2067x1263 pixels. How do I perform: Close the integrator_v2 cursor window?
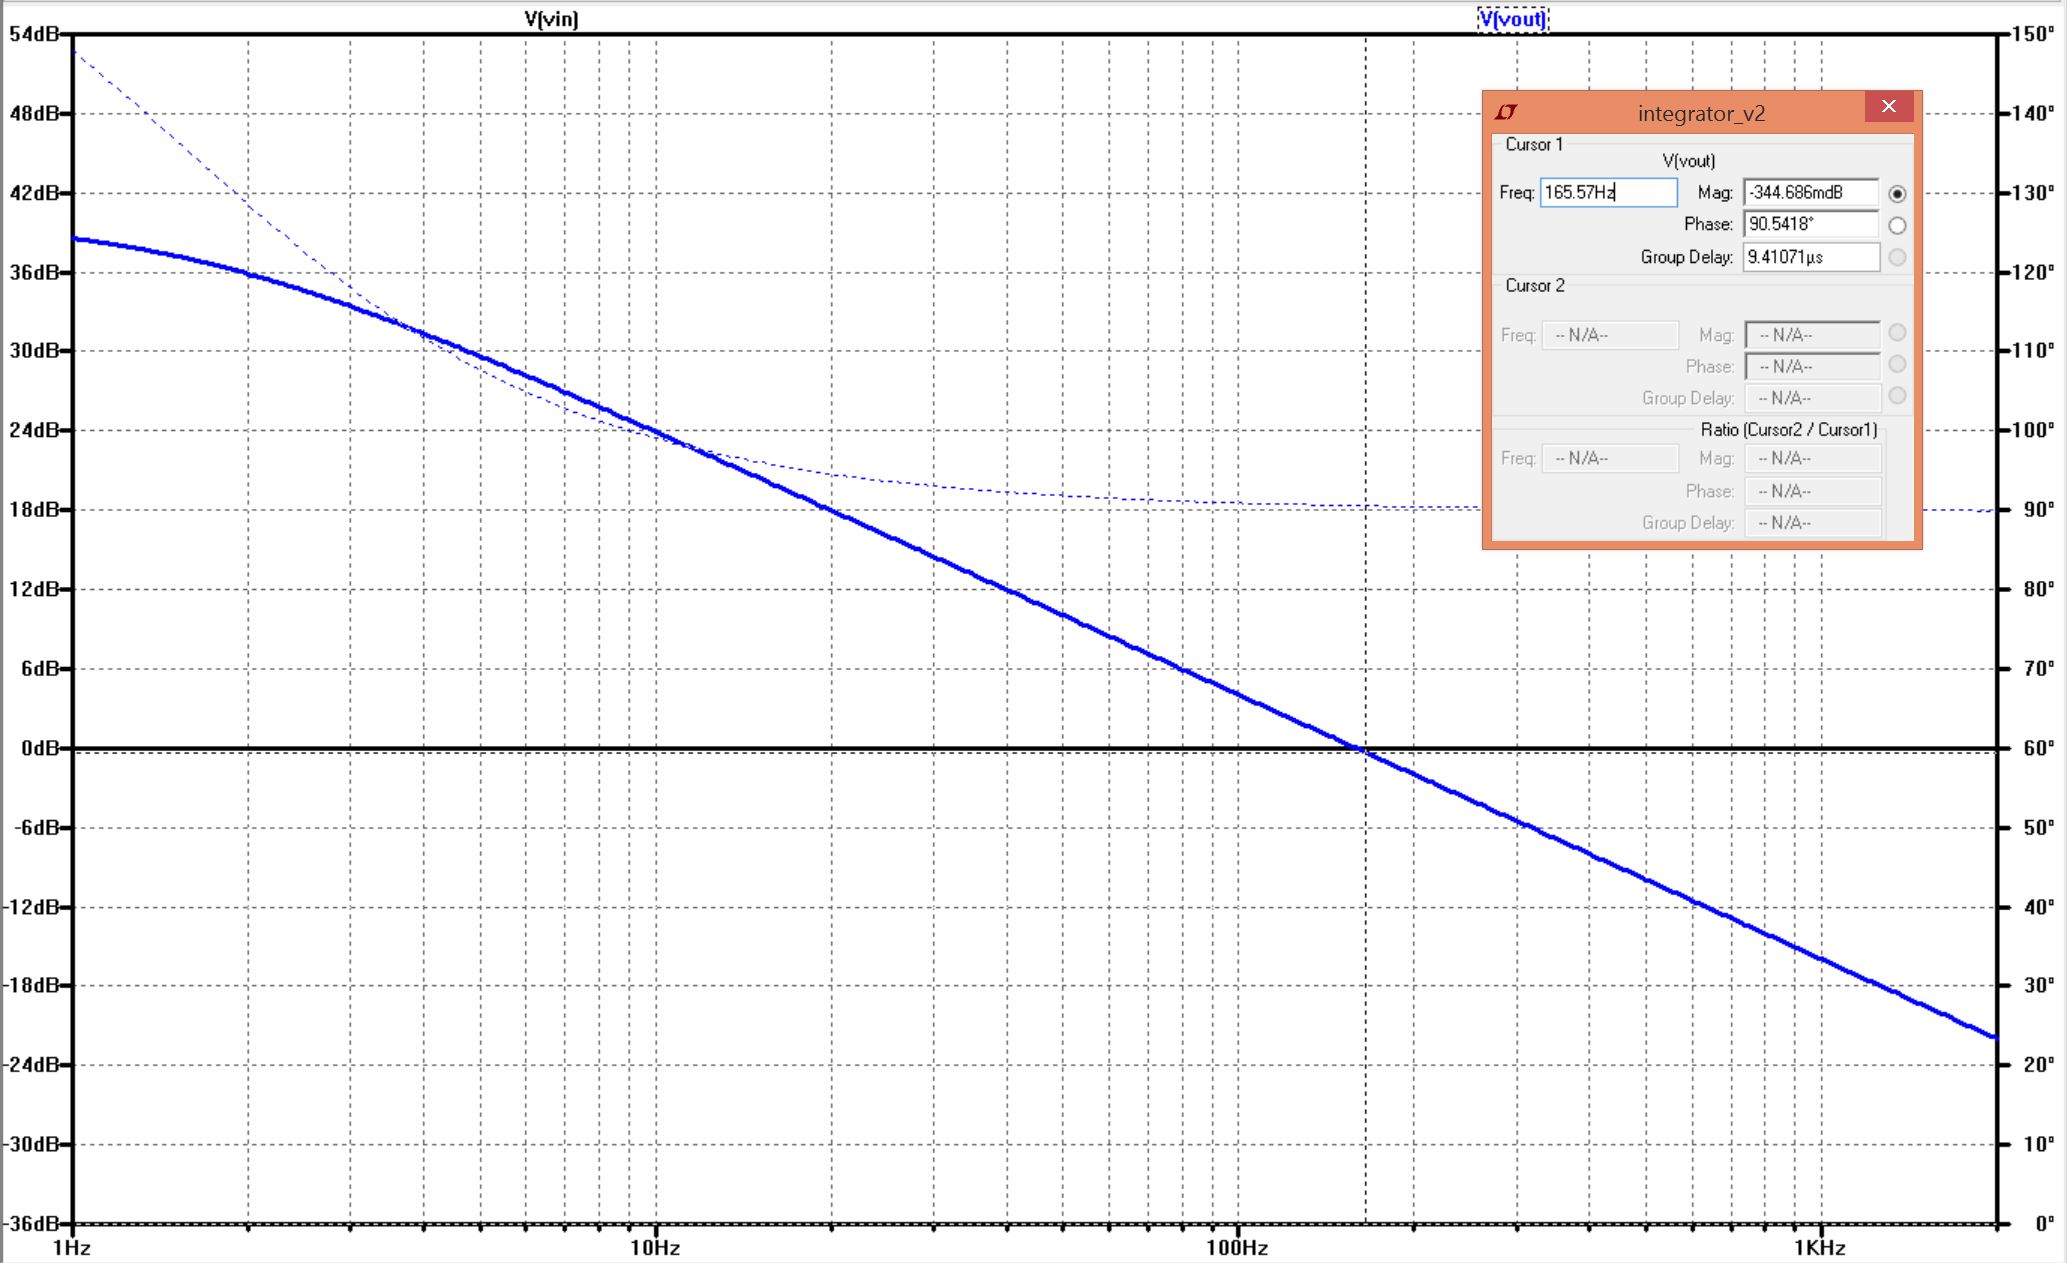click(1888, 107)
